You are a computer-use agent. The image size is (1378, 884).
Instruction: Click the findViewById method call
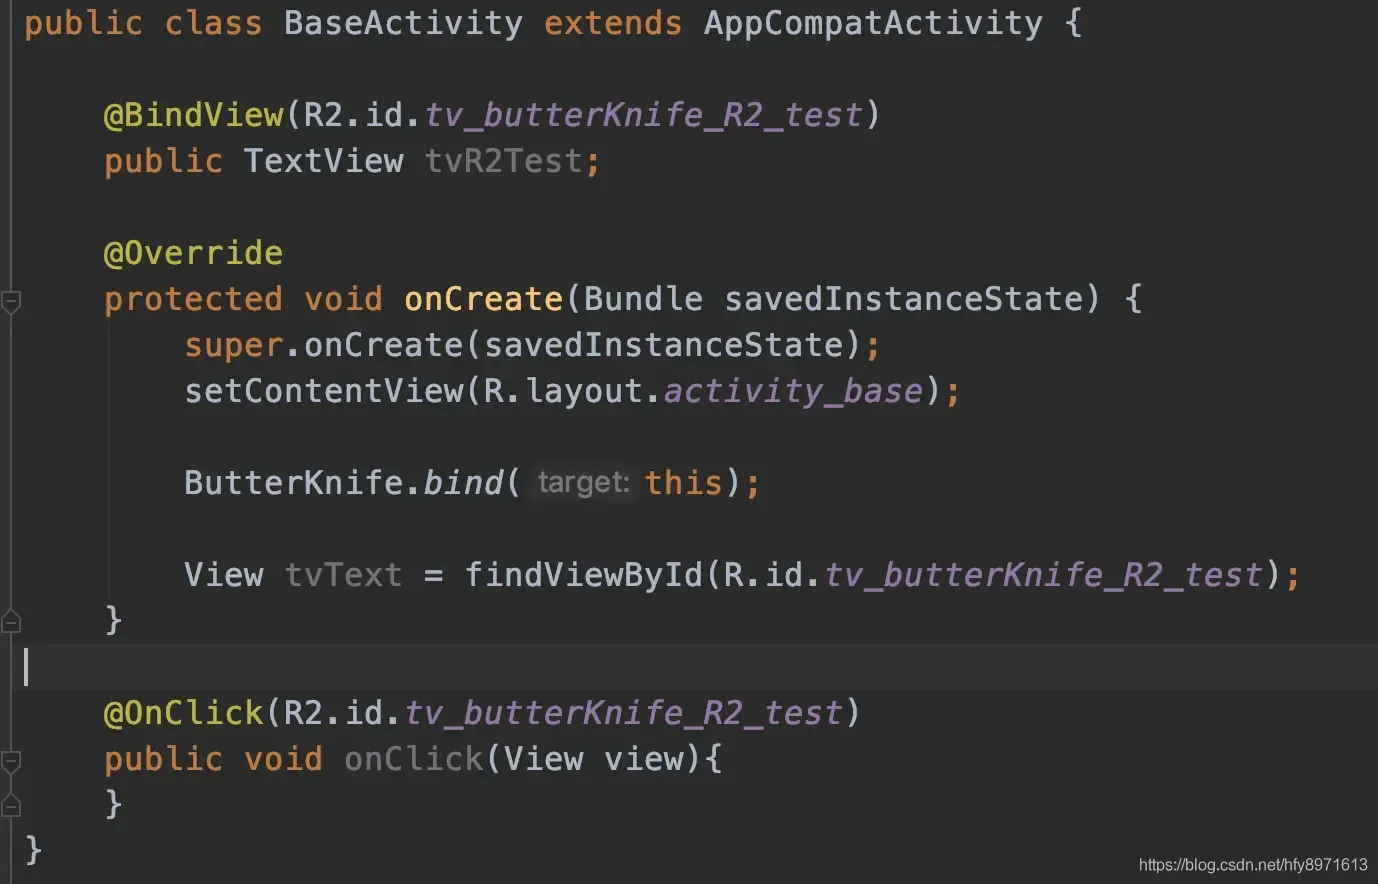click(x=584, y=575)
